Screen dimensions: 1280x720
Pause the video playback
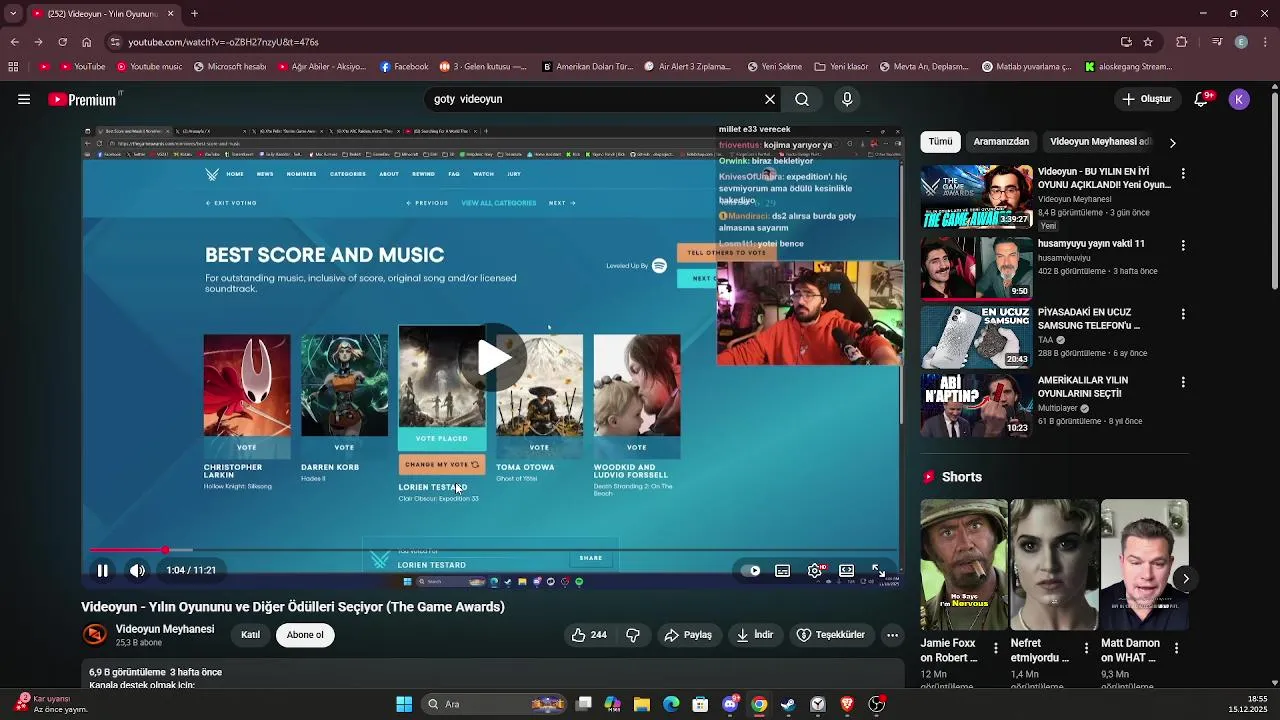click(102, 570)
